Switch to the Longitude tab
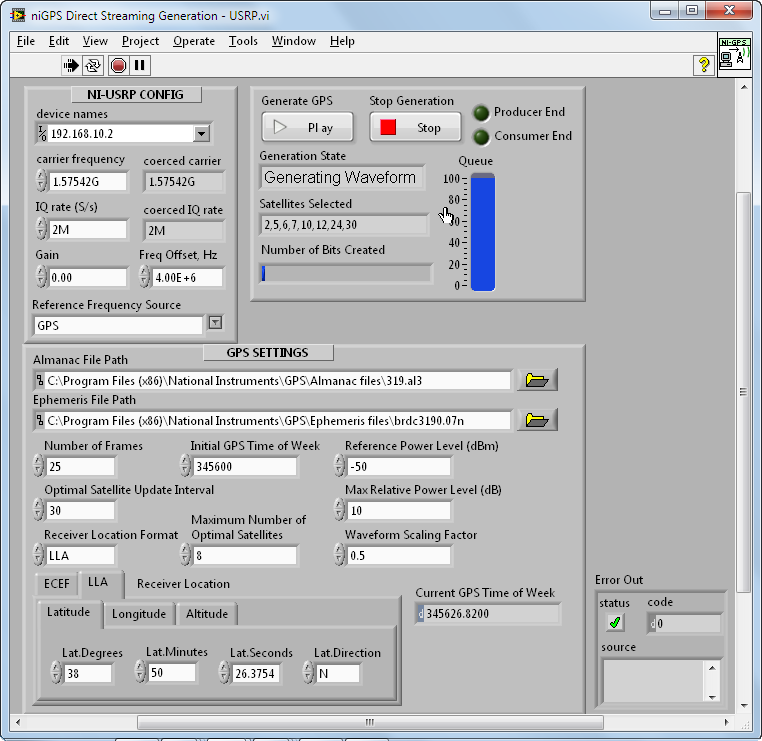The width and height of the screenshot is (762, 741). point(139,614)
